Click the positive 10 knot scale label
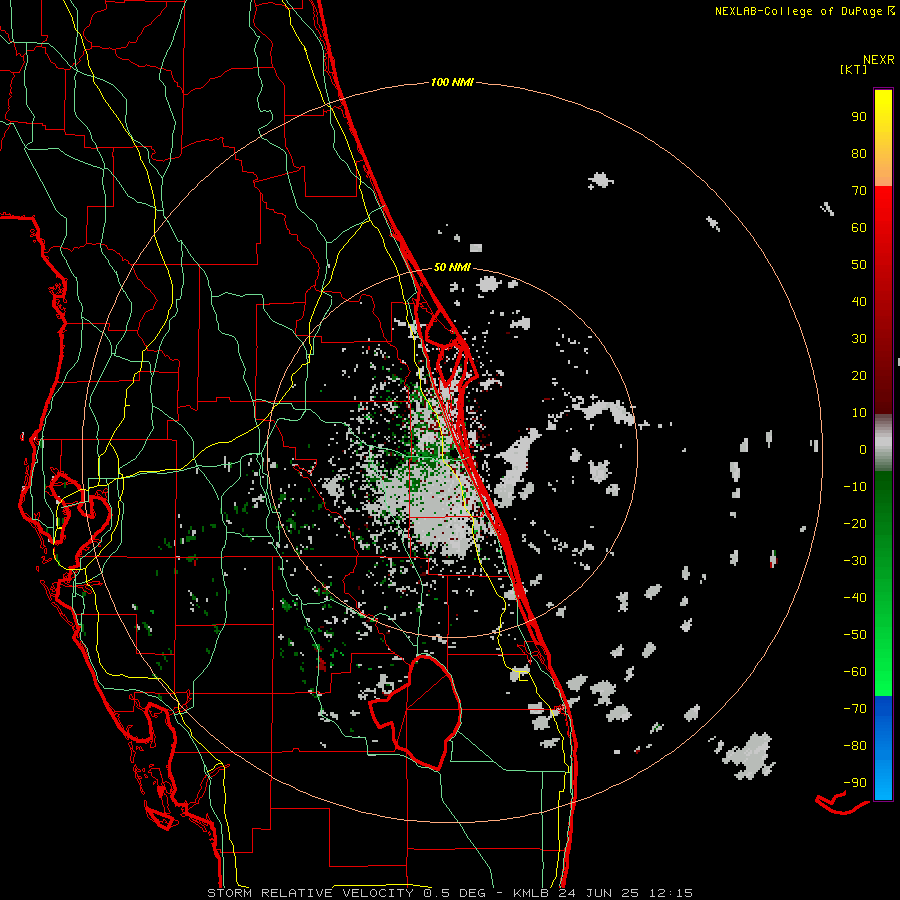The image size is (900, 900). 859,413
